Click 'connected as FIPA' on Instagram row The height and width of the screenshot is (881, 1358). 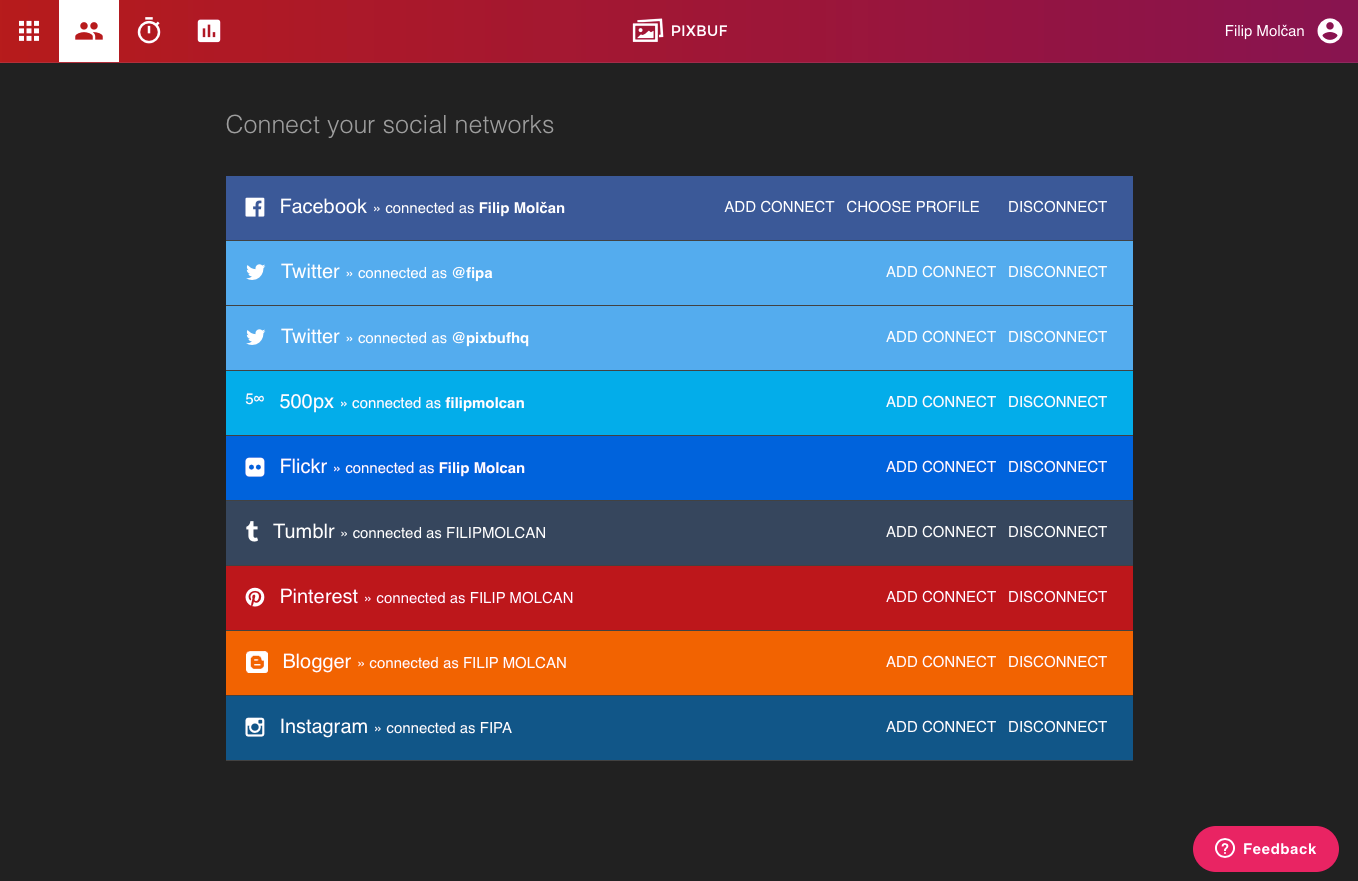tap(449, 728)
